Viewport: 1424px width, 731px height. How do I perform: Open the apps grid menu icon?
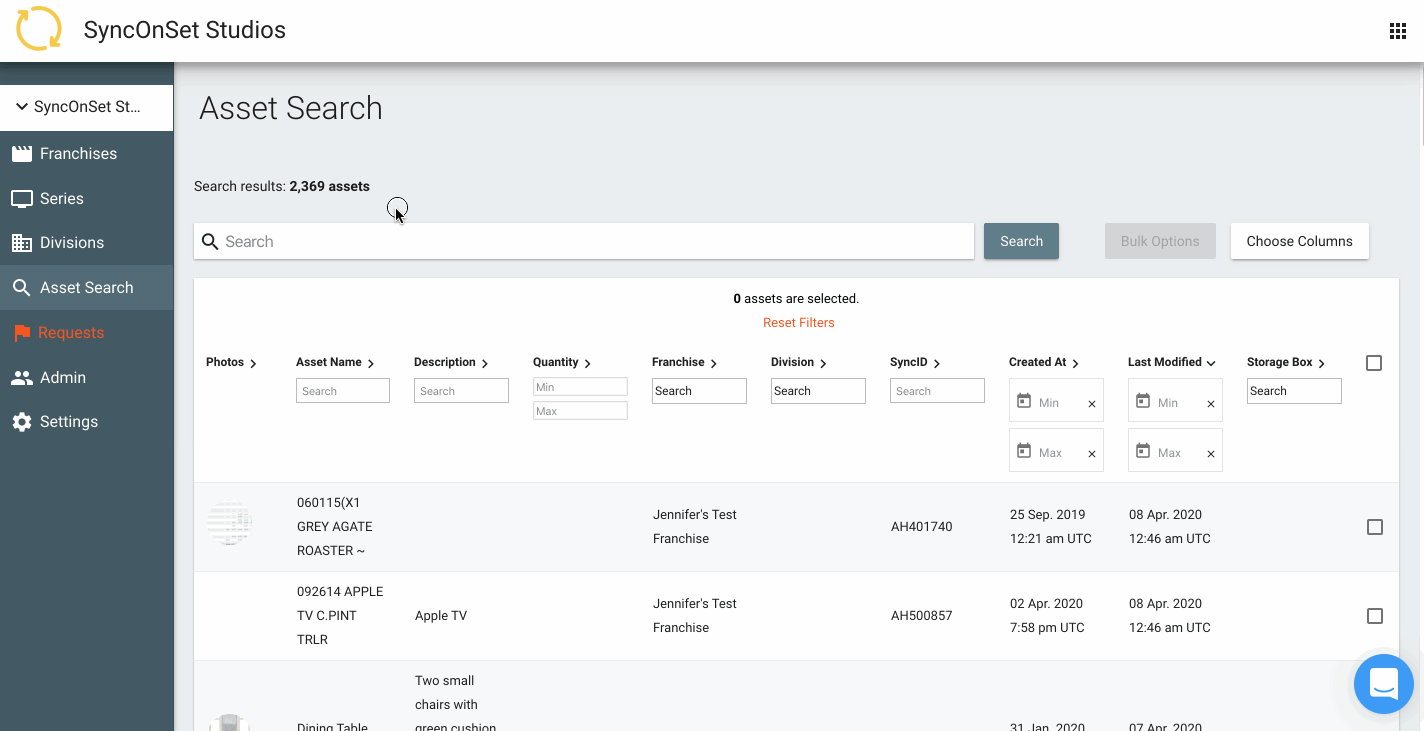tap(1398, 31)
